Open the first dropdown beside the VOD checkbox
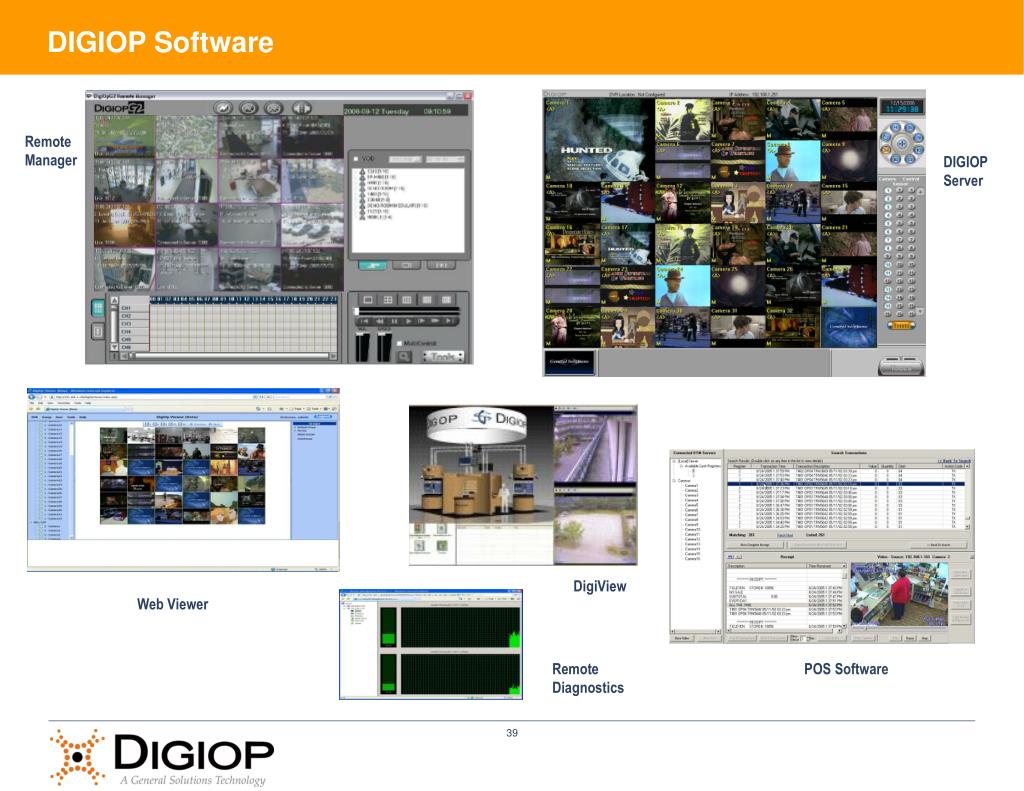The height and width of the screenshot is (791, 1024). coord(405,159)
